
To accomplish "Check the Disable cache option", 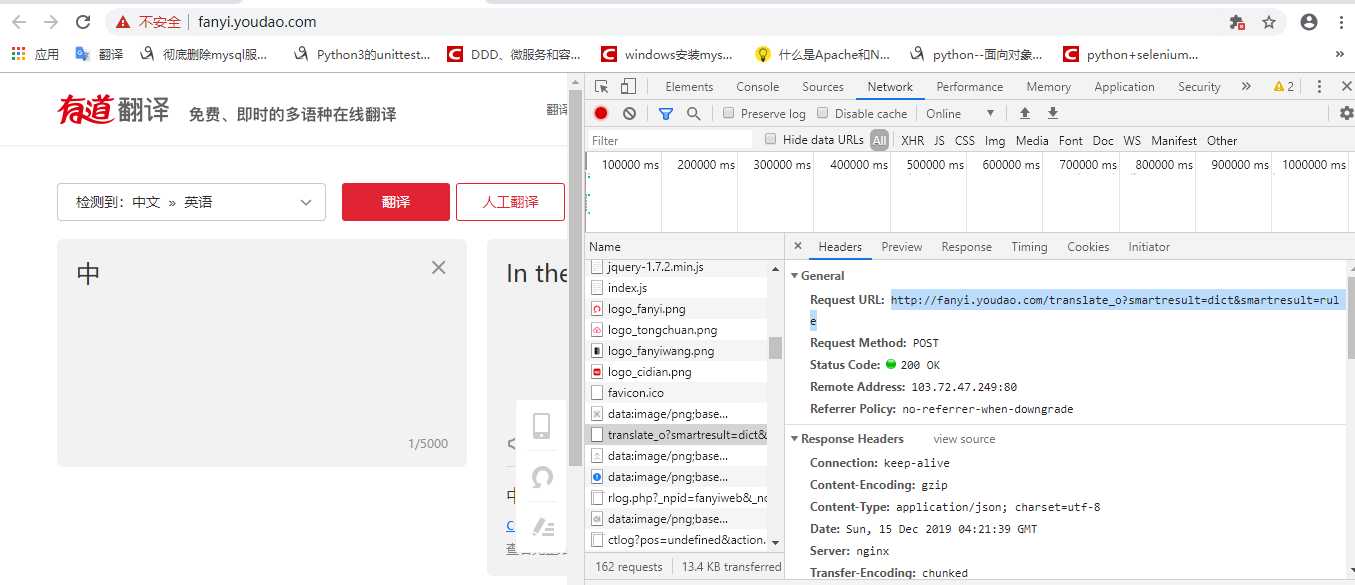I will (822, 113).
